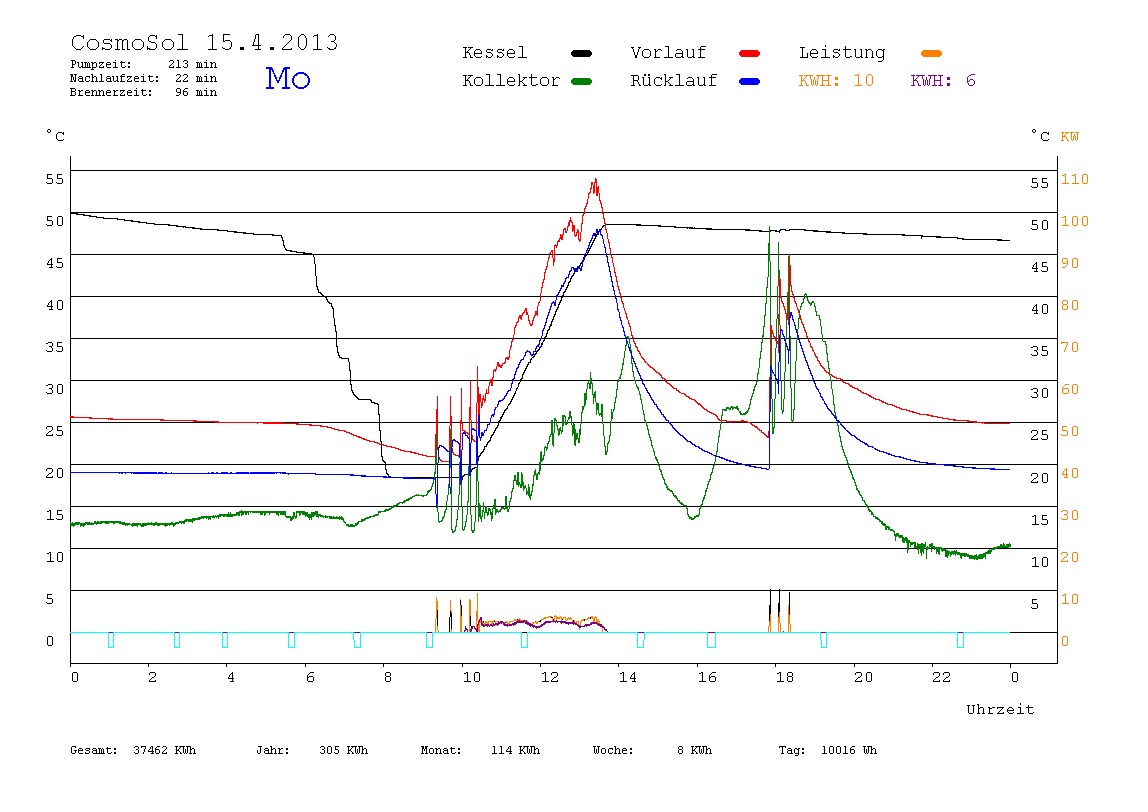Select the hour '14' time-axis tick
This screenshot has height=812, width=1148.
coord(627,677)
